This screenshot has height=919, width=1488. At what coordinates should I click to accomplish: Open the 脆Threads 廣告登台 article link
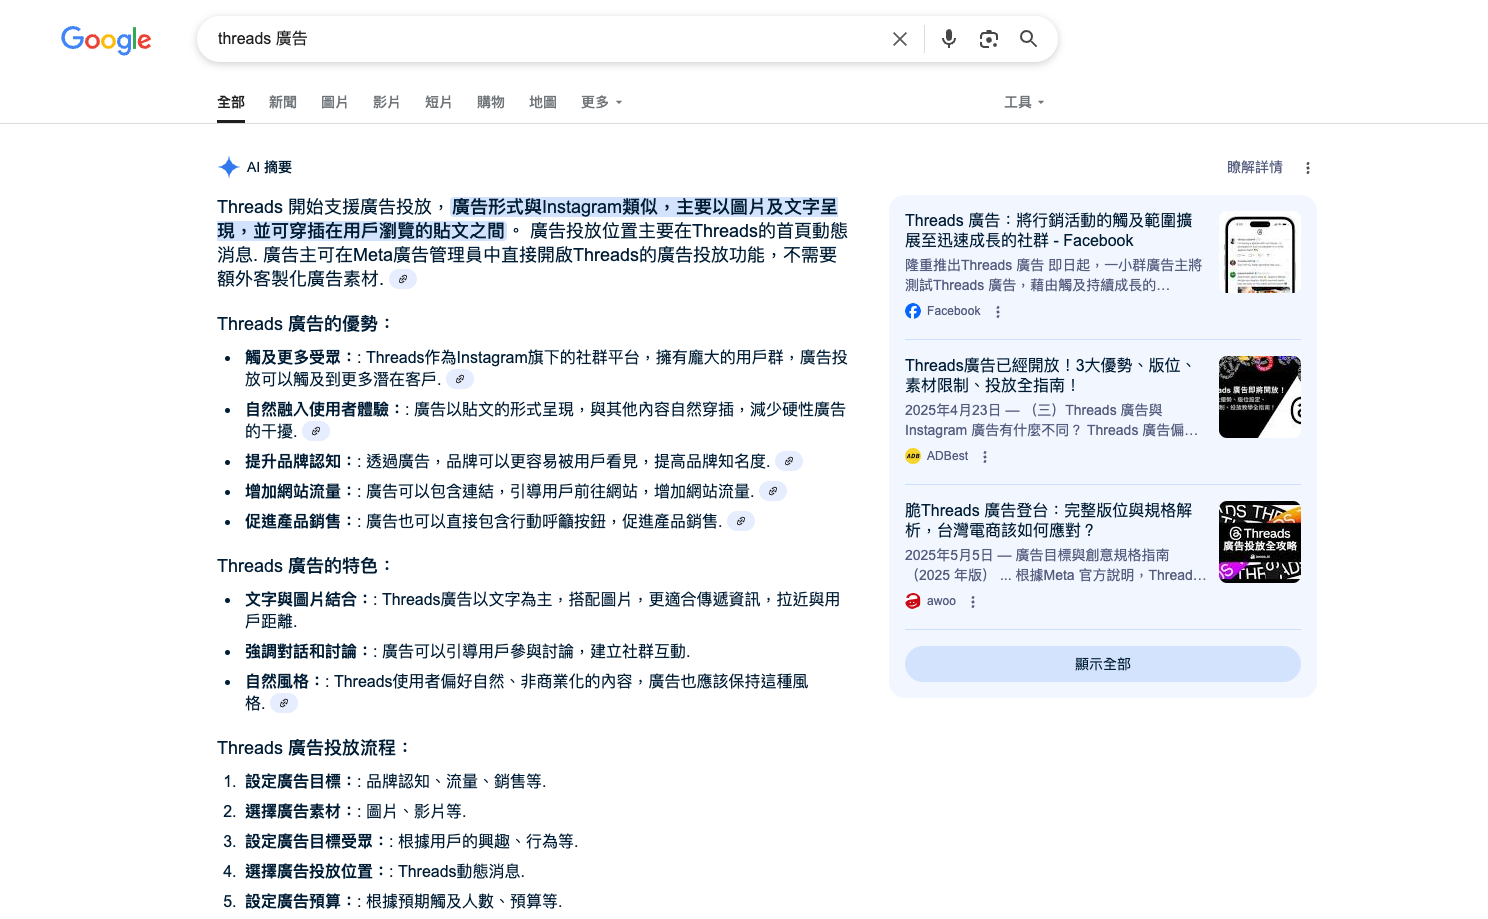(x=1049, y=520)
